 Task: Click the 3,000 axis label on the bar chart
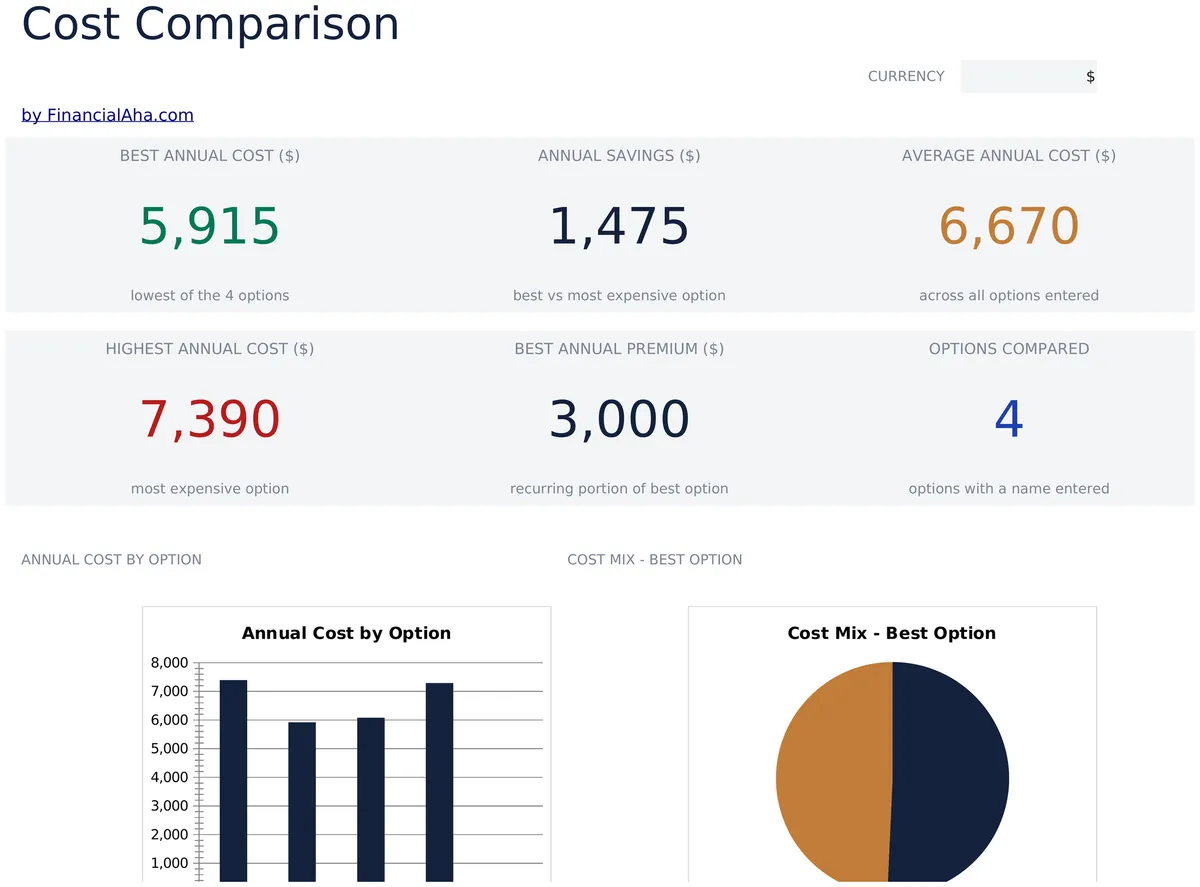click(x=169, y=806)
